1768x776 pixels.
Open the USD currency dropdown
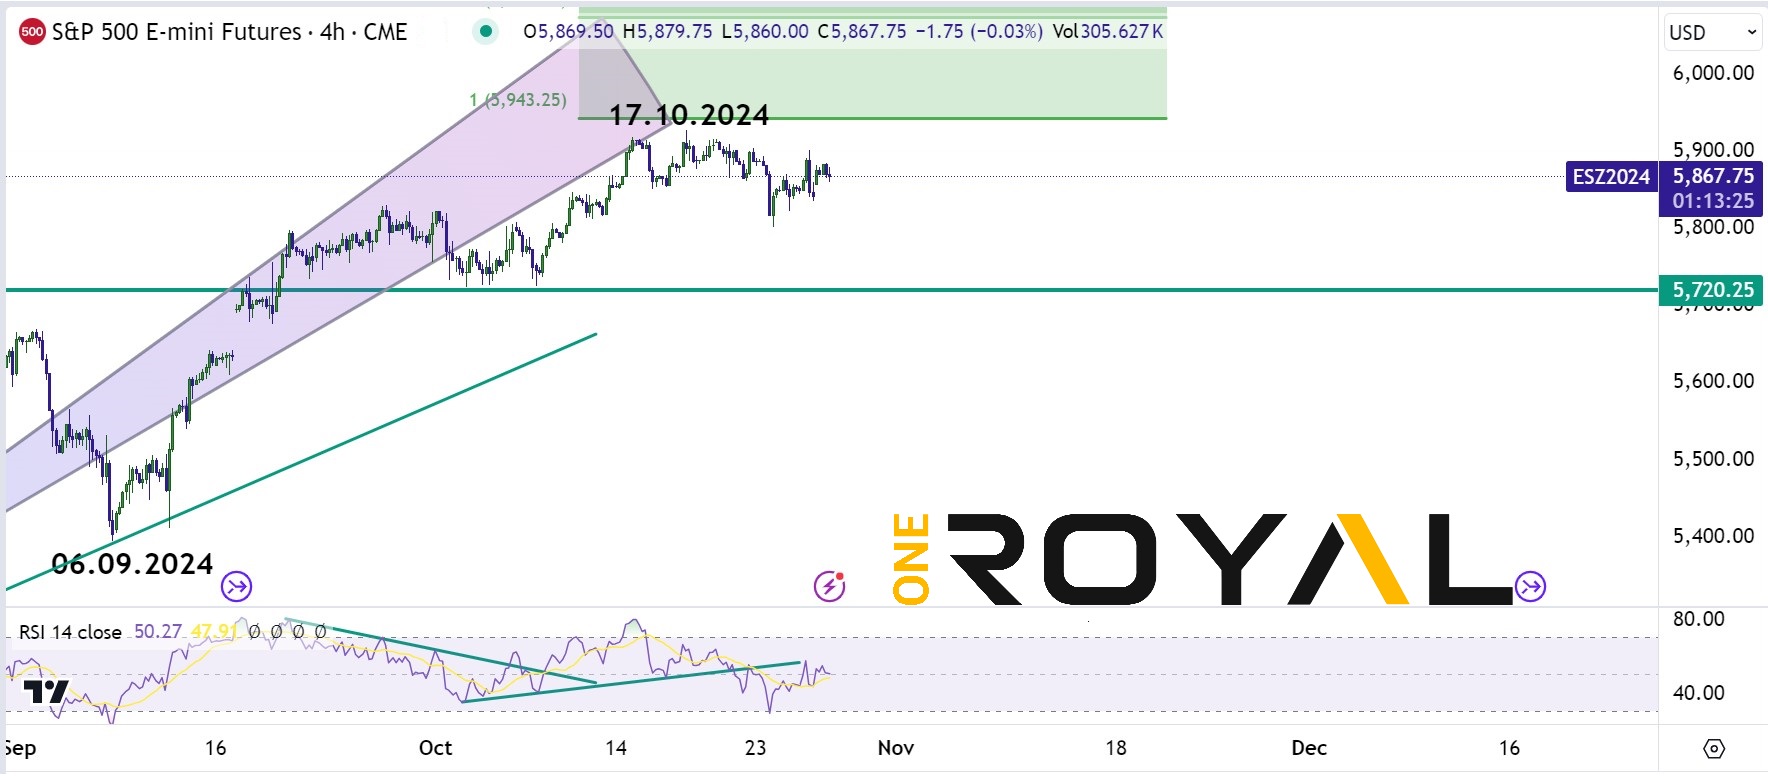(1712, 32)
